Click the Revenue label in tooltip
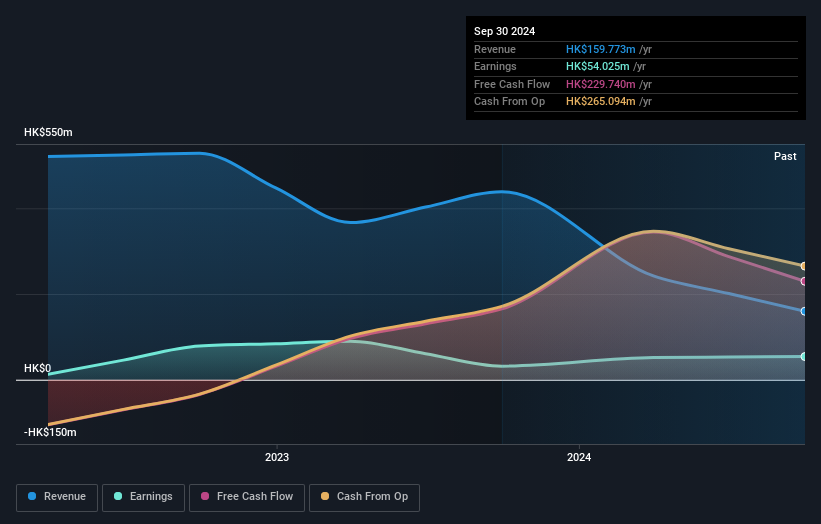This screenshot has height=524, width=821. [495, 49]
